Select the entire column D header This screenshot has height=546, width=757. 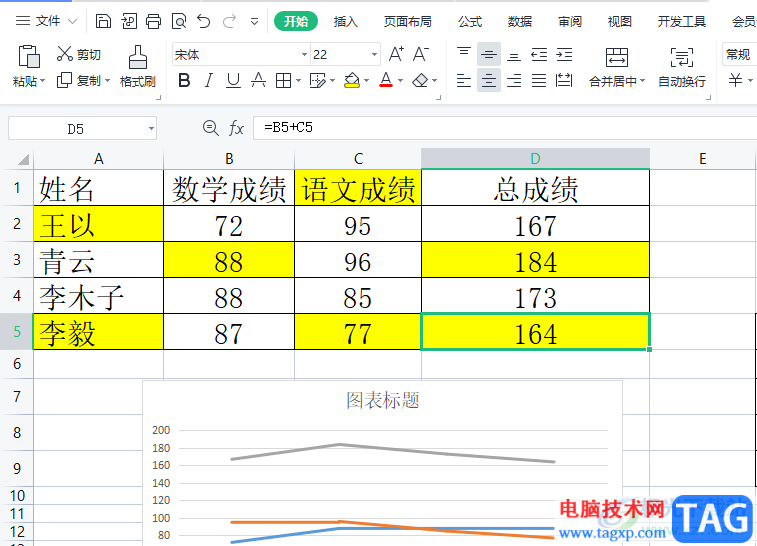(535, 159)
